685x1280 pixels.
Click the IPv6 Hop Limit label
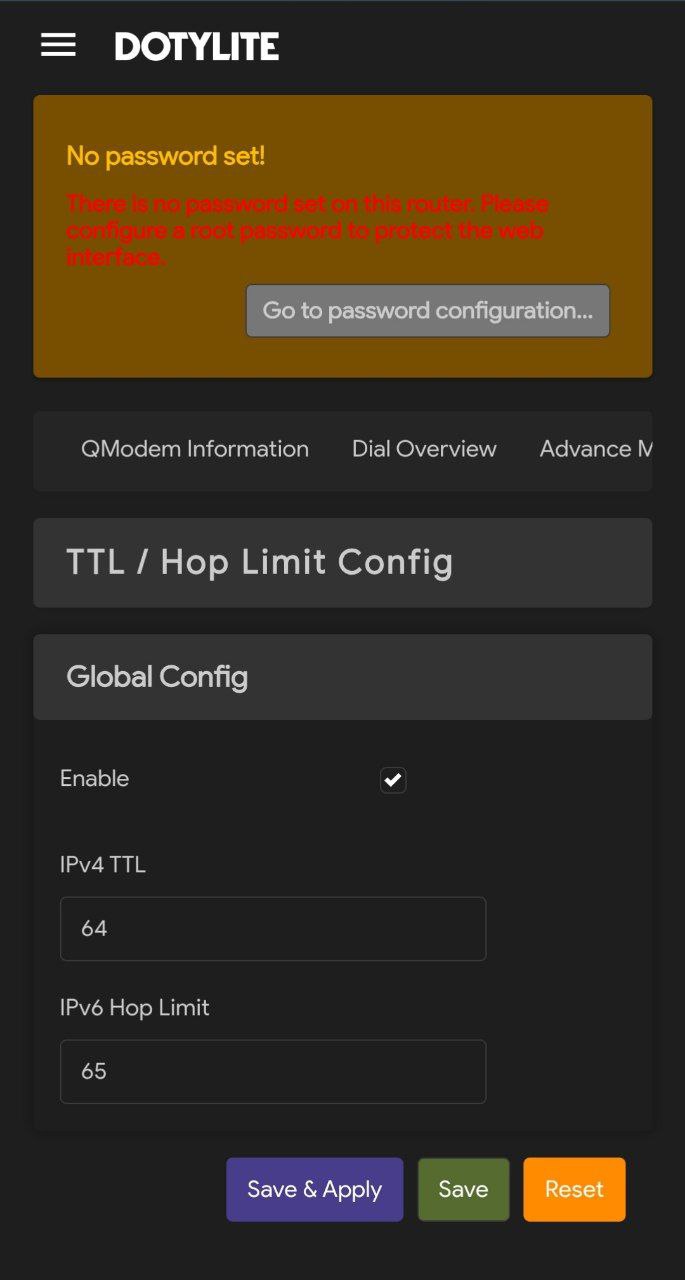pyautogui.click(x=135, y=1008)
